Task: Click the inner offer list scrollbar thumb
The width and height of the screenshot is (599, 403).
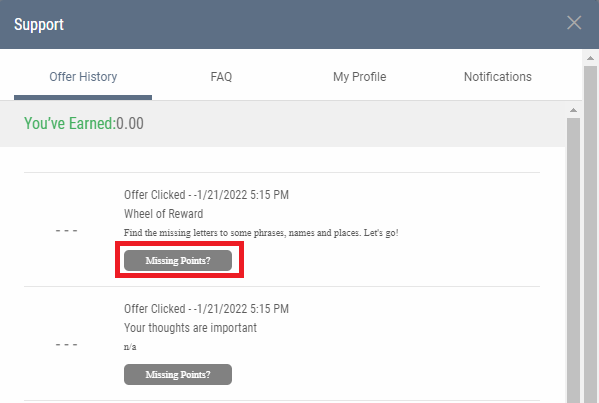Action: pyautogui.click(x=573, y=260)
